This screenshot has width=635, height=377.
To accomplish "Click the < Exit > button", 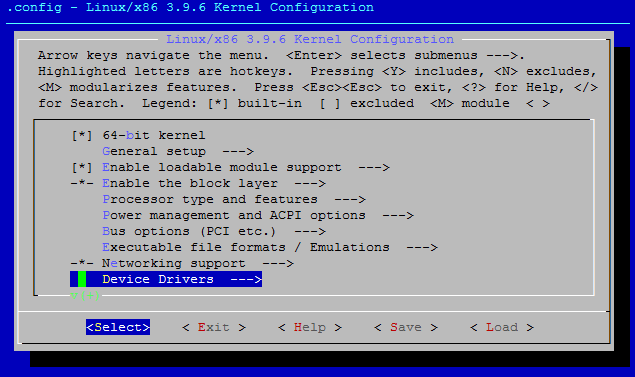I will coord(214,327).
